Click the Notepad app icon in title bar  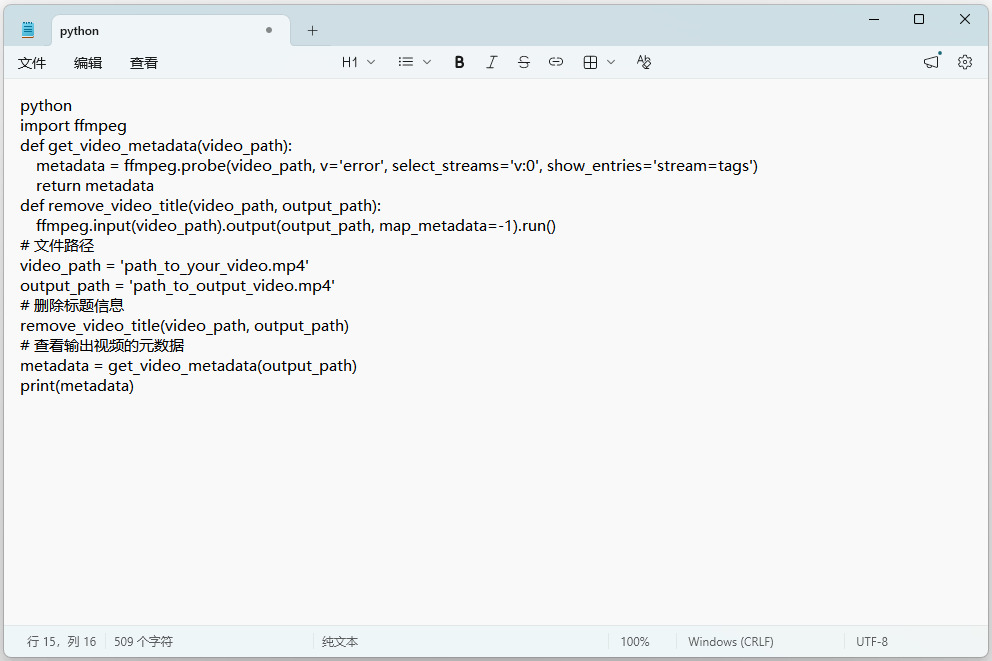28,30
